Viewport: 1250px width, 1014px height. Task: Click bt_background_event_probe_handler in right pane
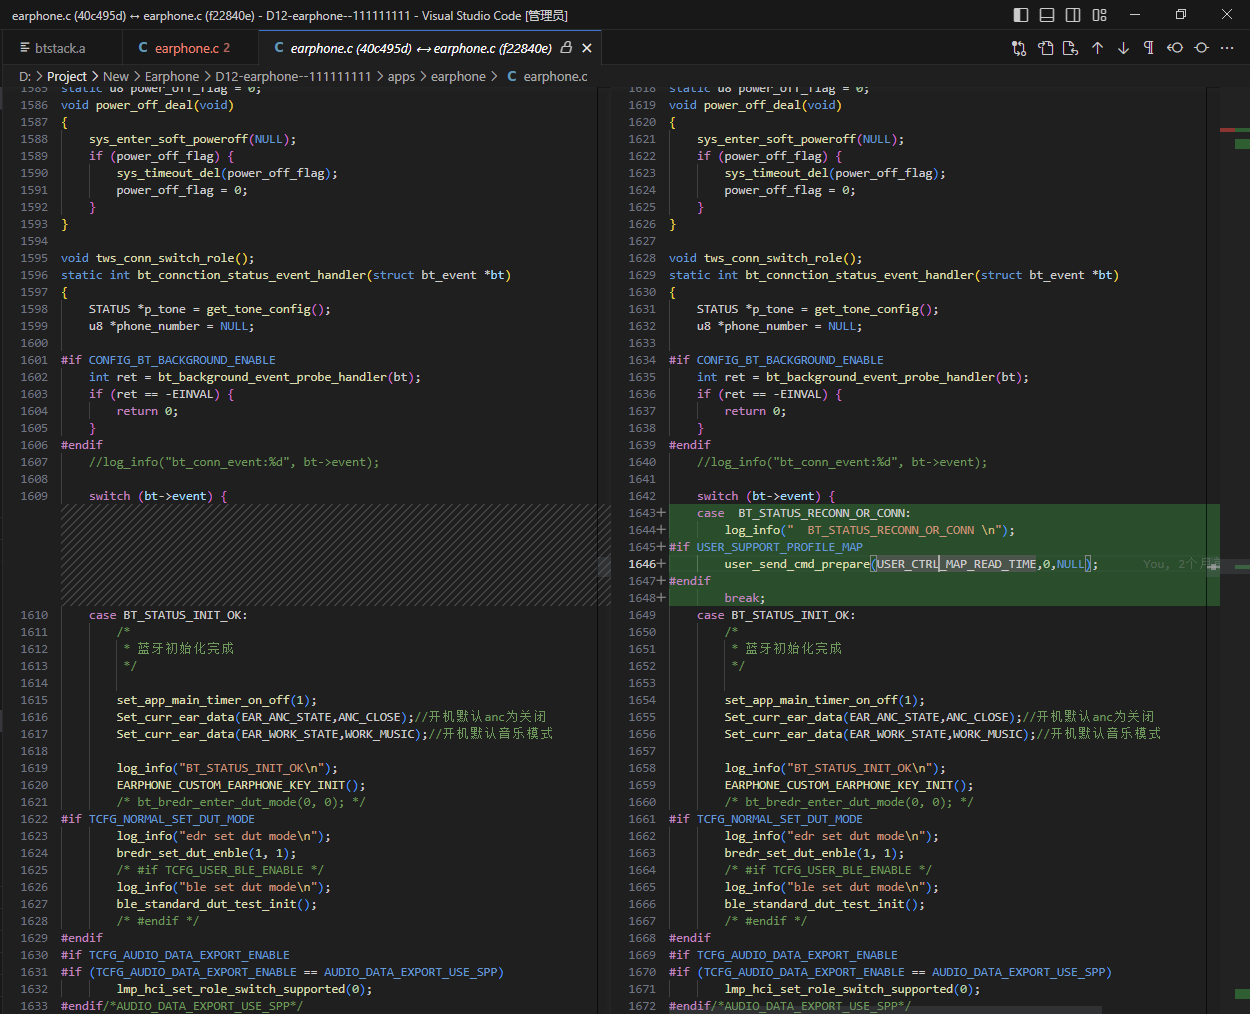880,377
